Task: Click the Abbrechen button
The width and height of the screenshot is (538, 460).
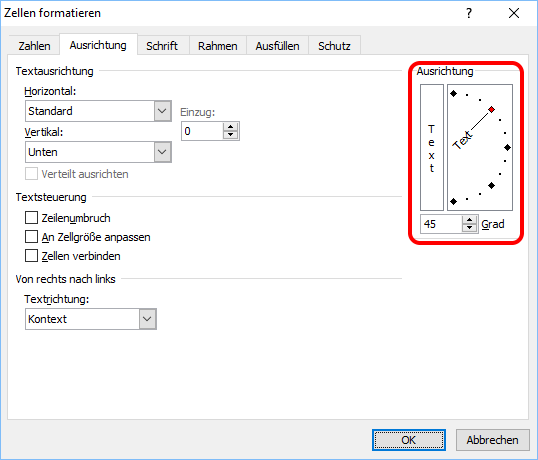Action: click(492, 440)
